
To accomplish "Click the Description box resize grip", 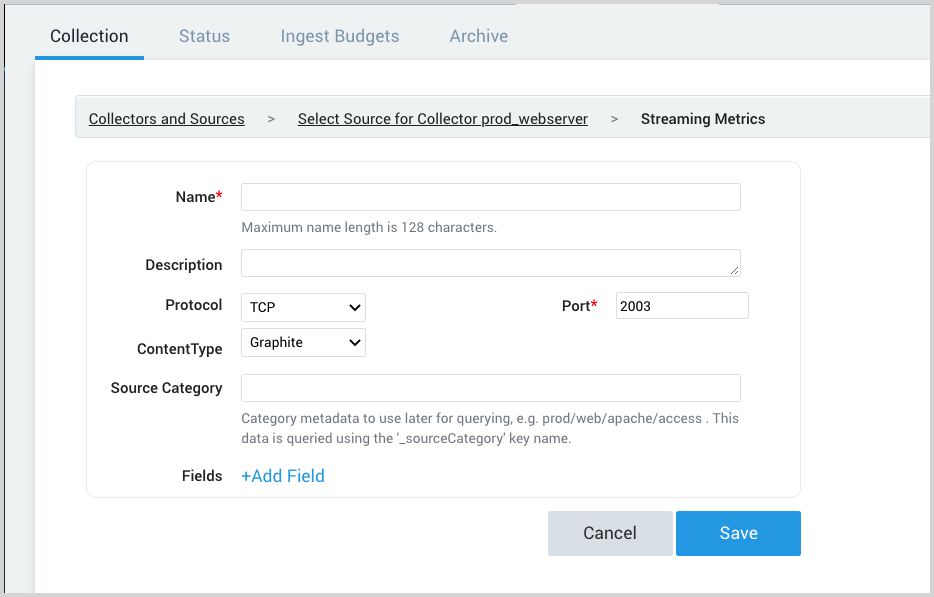I will click(737, 273).
